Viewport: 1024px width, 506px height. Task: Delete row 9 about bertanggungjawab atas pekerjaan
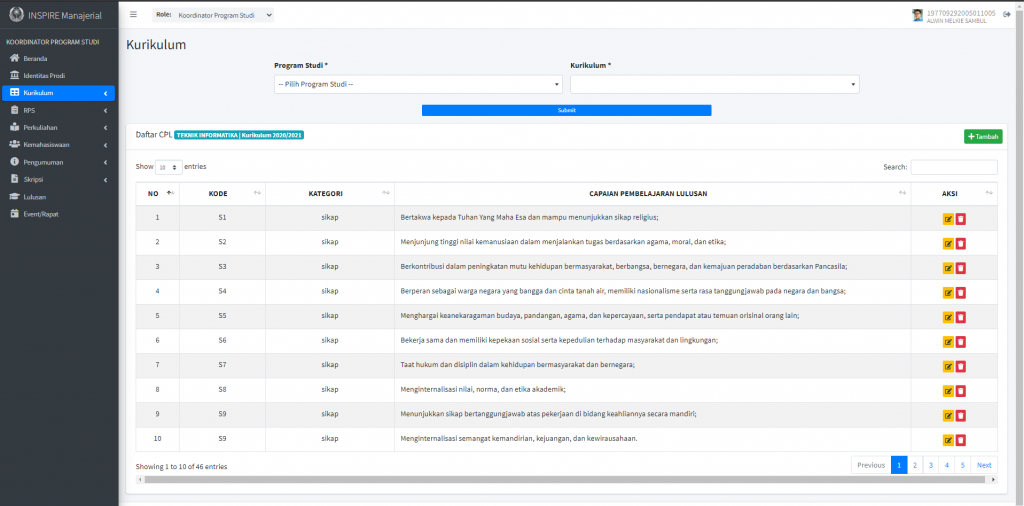click(x=961, y=415)
